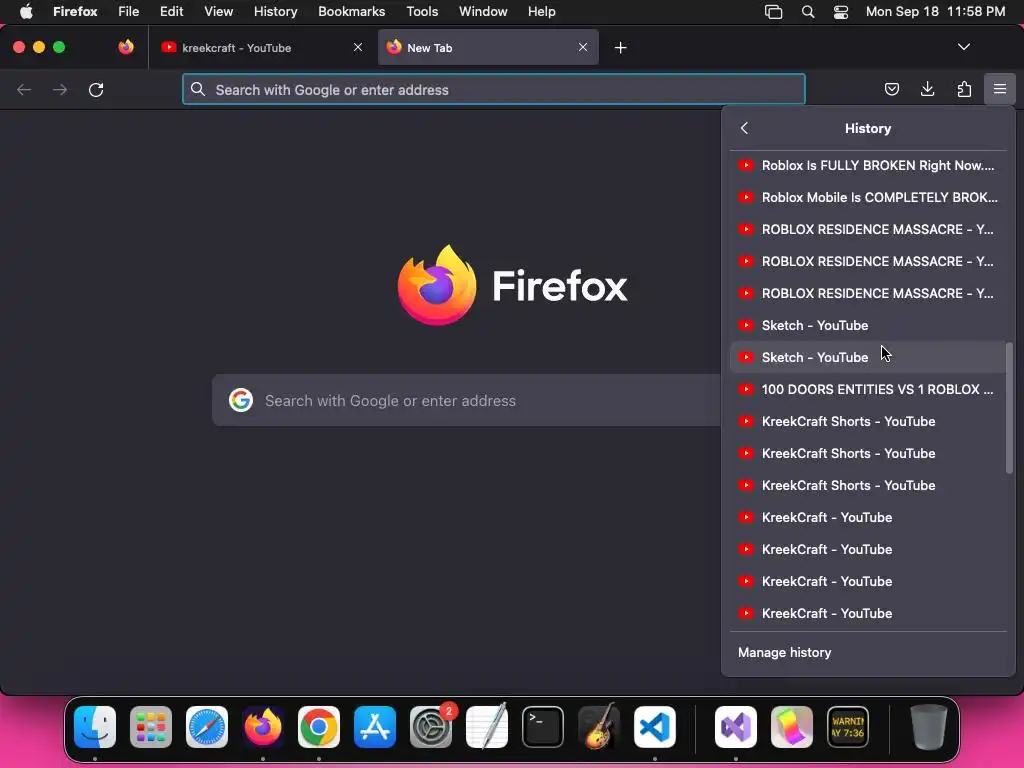Viewport: 1024px width, 768px height.
Task: Open Visual Studio from the Dock
Action: [x=736, y=727]
